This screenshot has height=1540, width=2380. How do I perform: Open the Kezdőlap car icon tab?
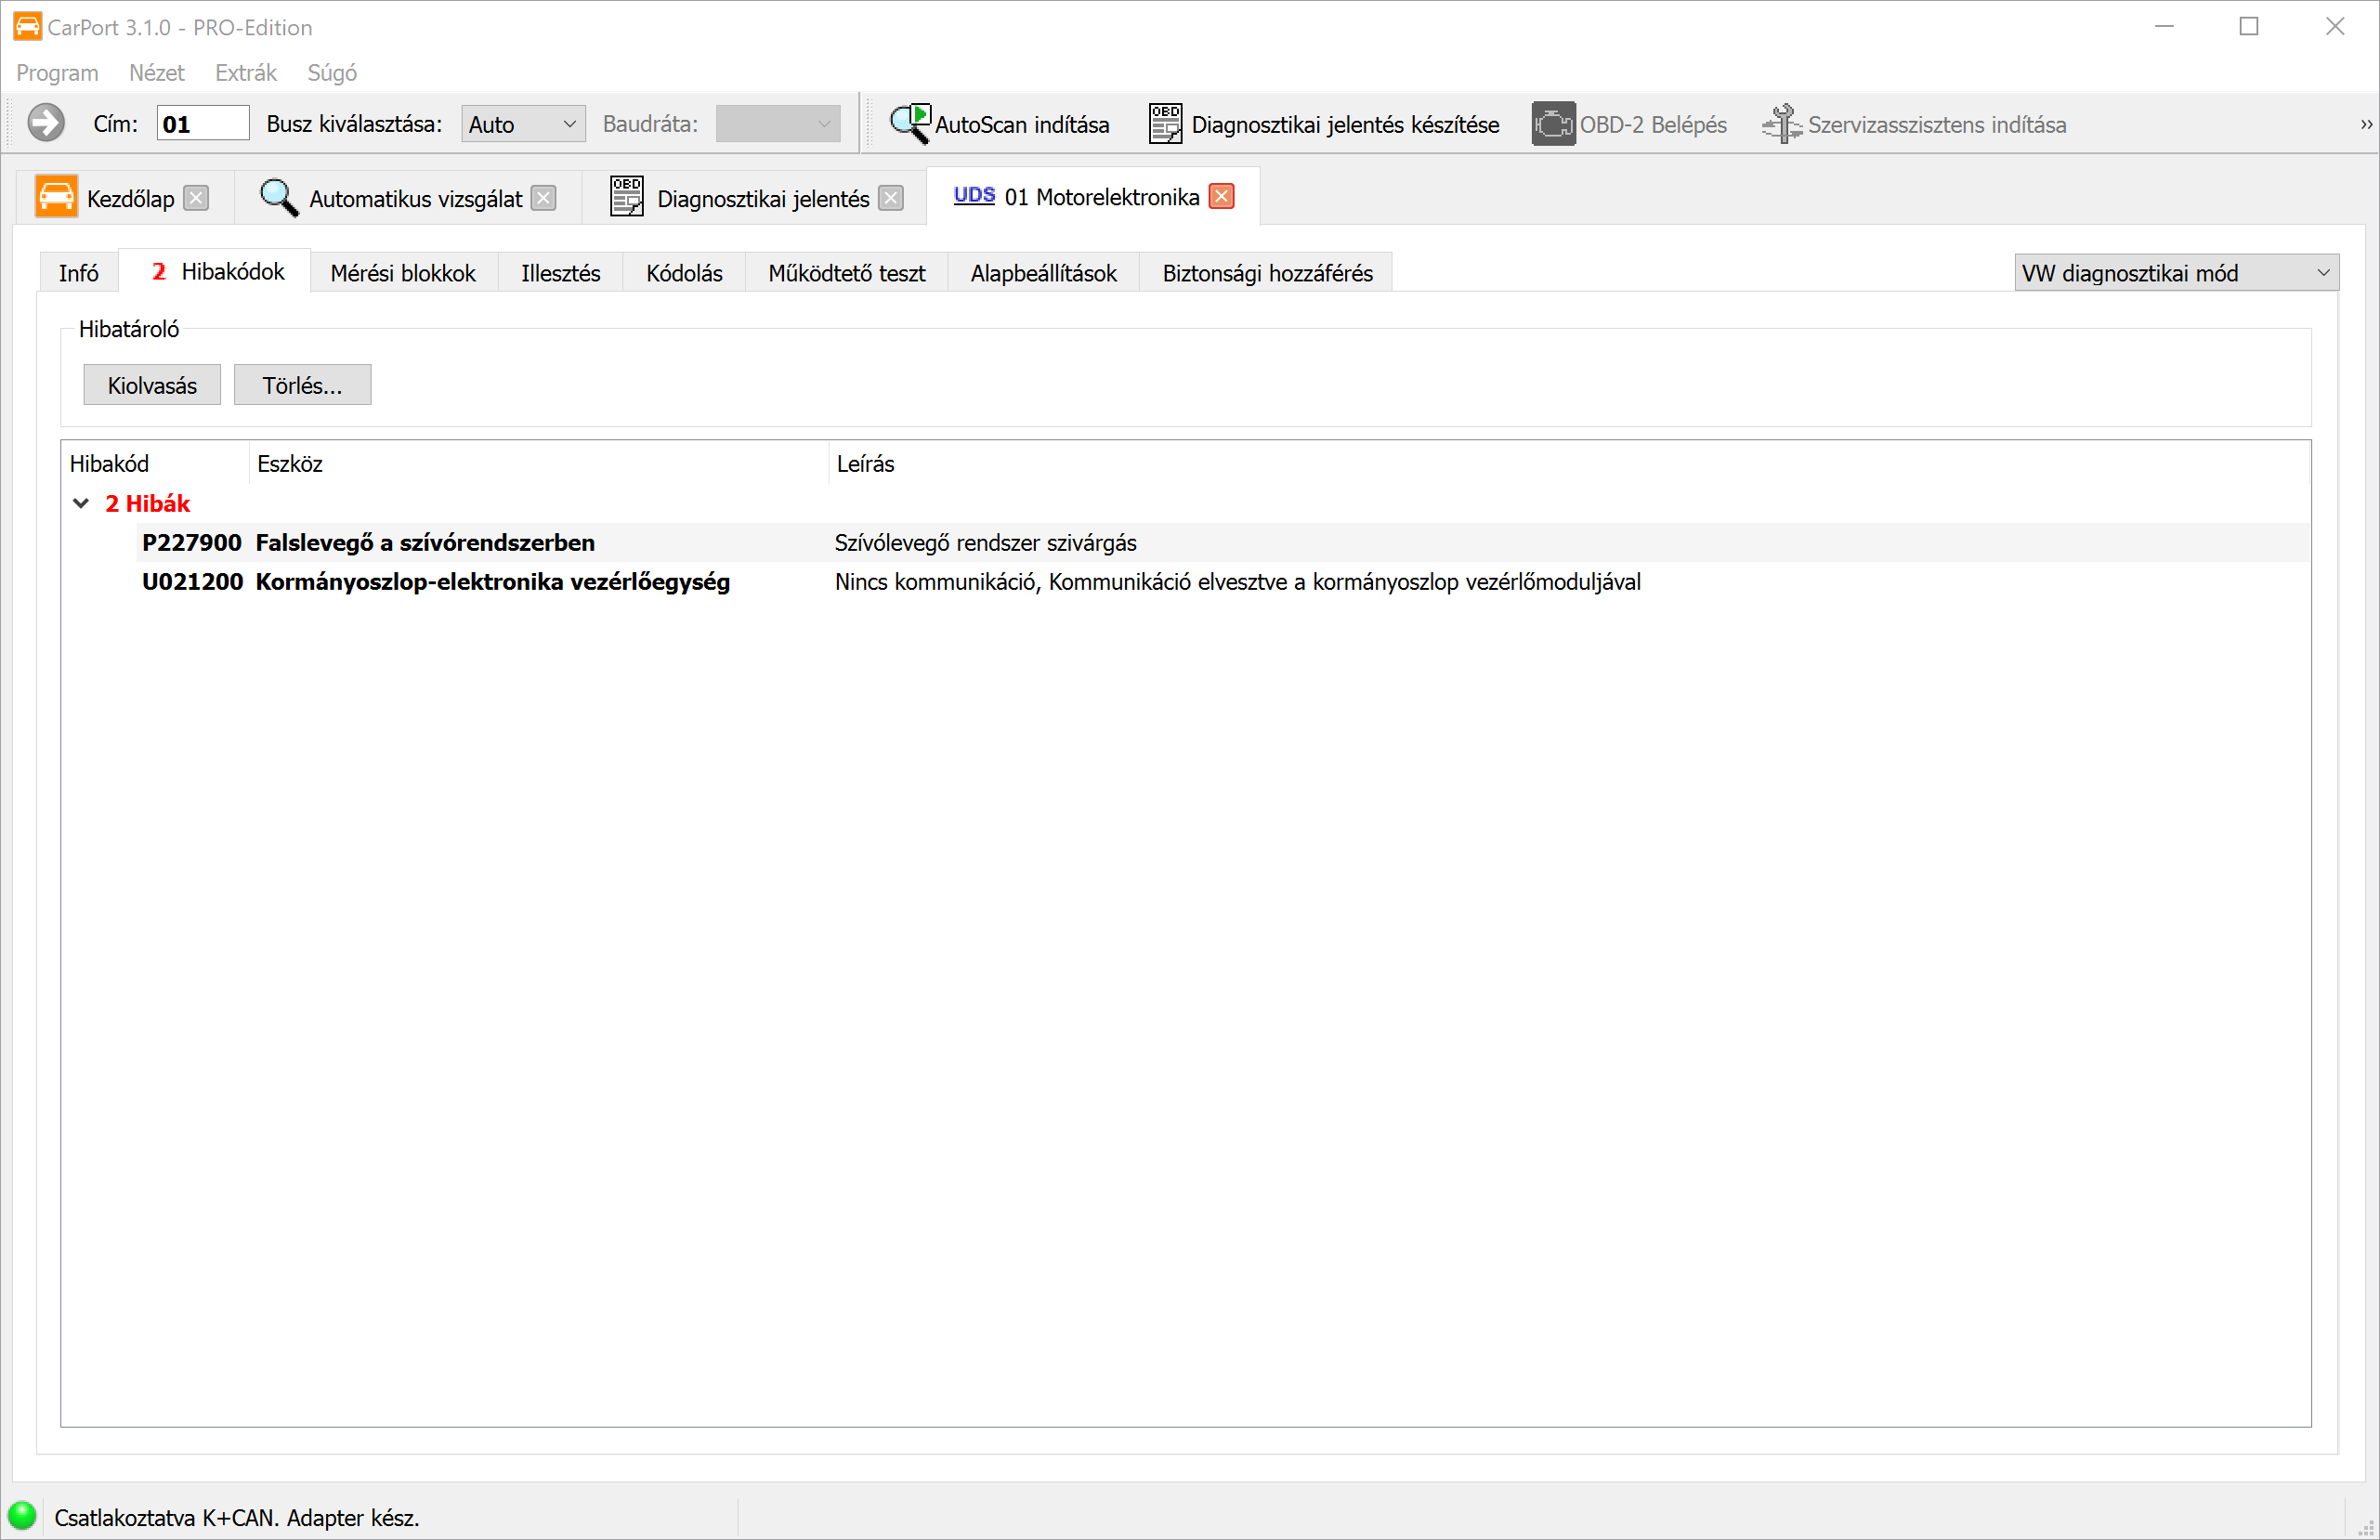coord(56,197)
